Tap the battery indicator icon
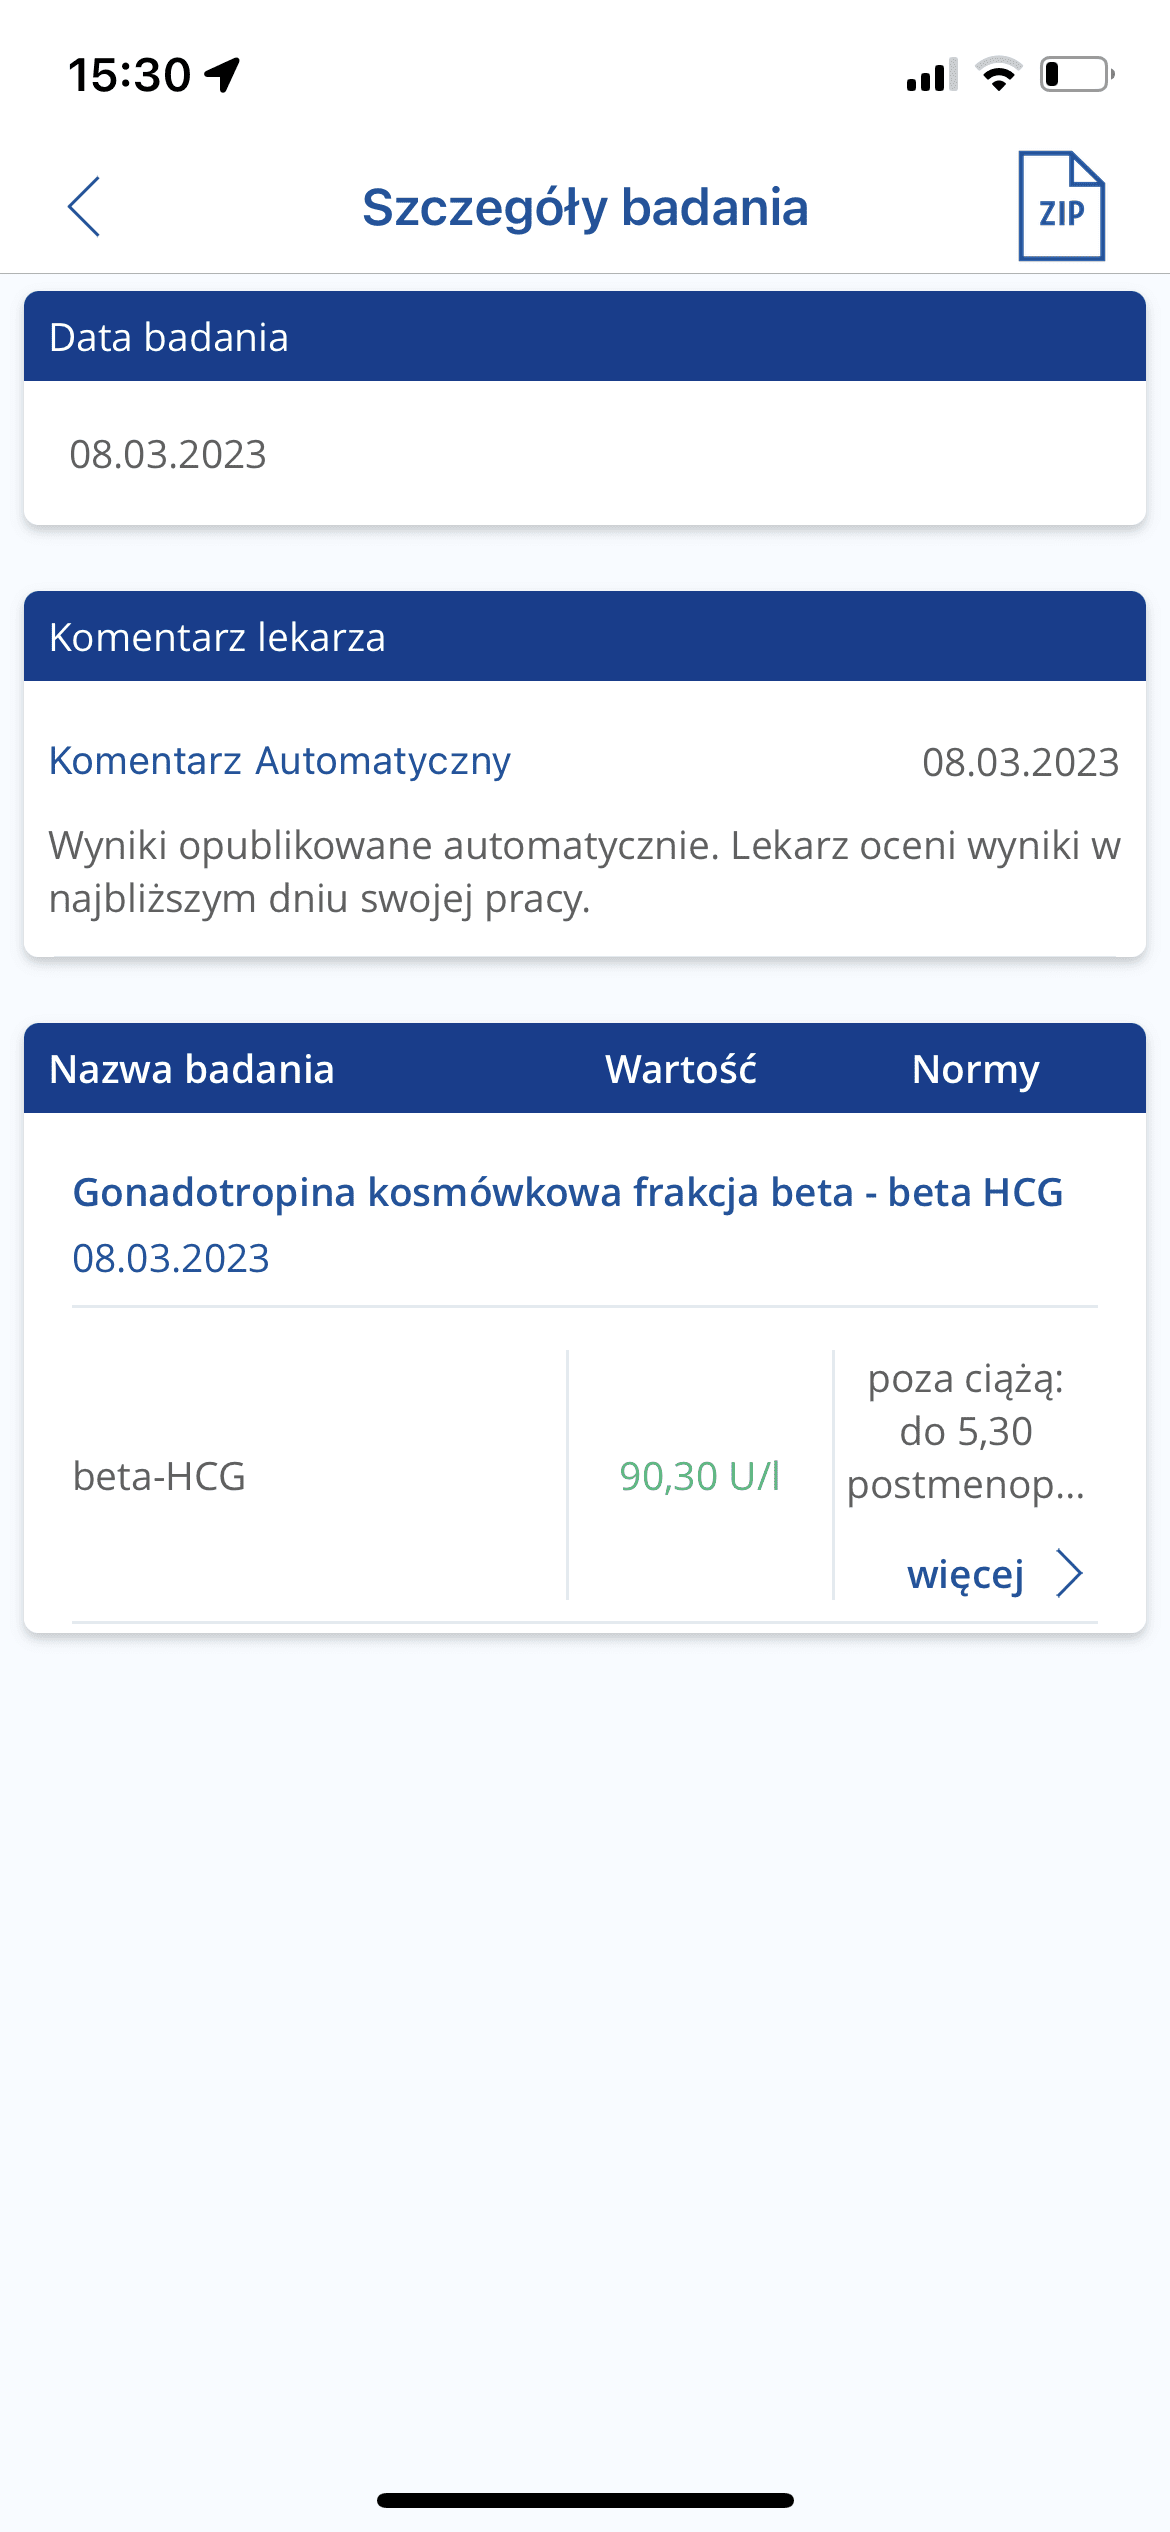1170x2532 pixels. 1076,75
